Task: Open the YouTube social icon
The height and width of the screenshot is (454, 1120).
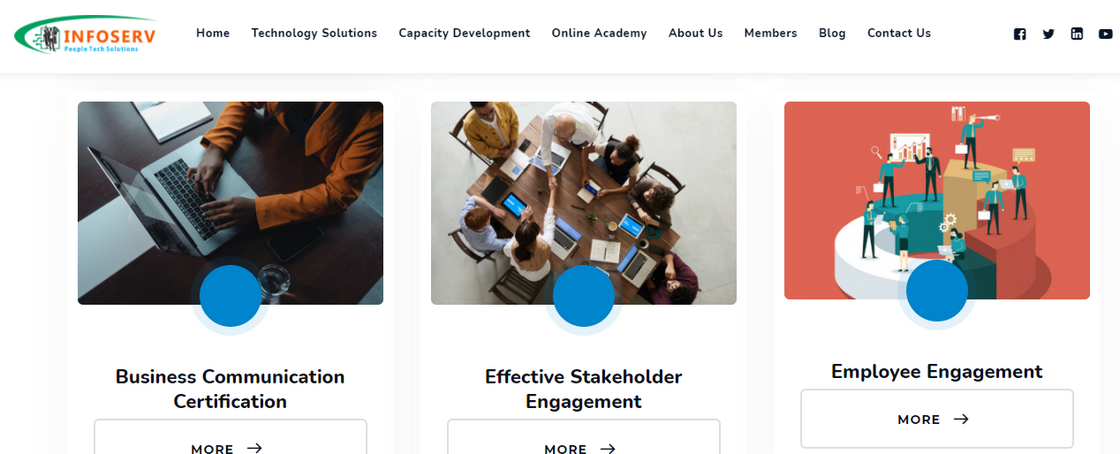Action: pos(1105,34)
